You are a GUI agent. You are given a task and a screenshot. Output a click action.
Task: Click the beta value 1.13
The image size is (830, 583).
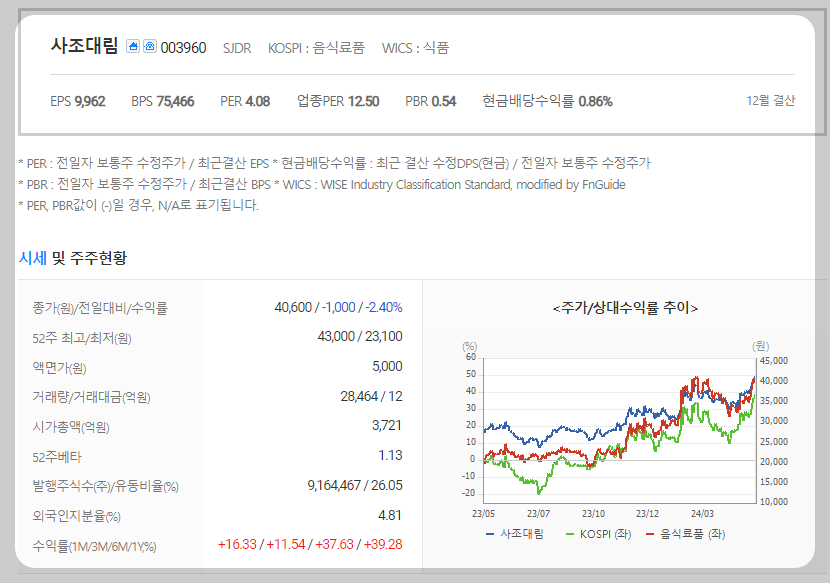pyautogui.click(x=391, y=455)
